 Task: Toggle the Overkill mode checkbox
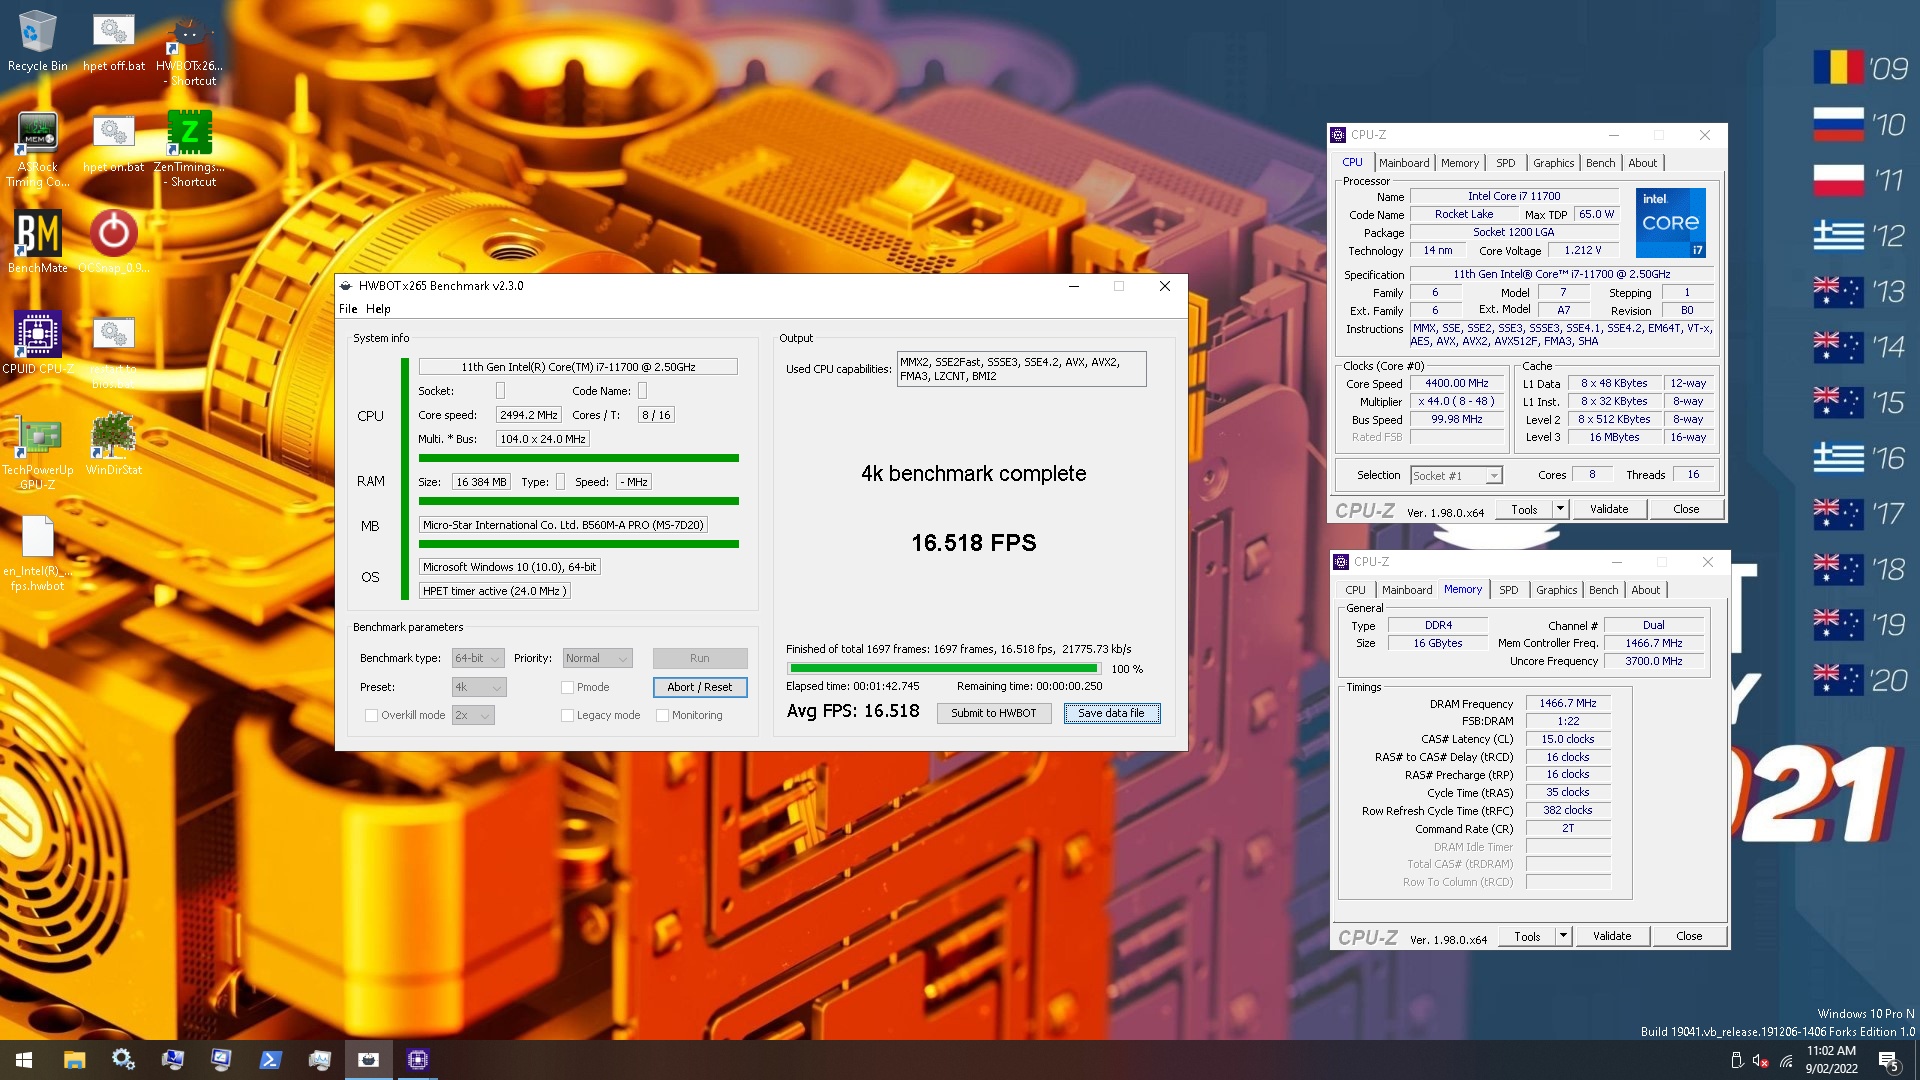[x=372, y=715]
